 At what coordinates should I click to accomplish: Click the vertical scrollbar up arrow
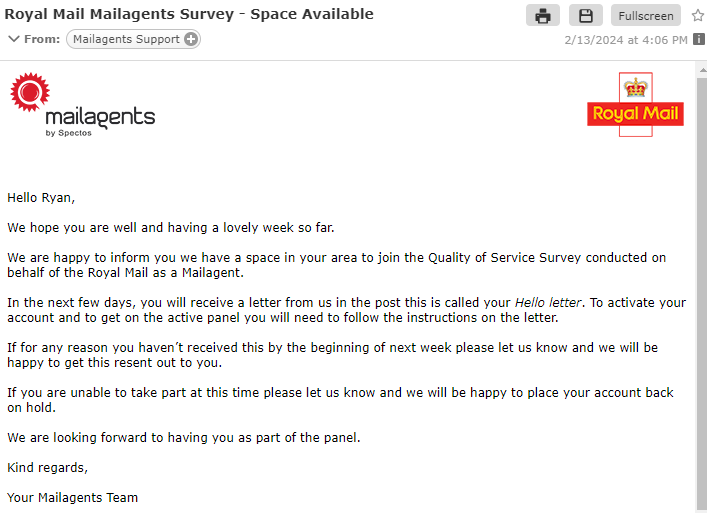pyautogui.click(x=702, y=70)
